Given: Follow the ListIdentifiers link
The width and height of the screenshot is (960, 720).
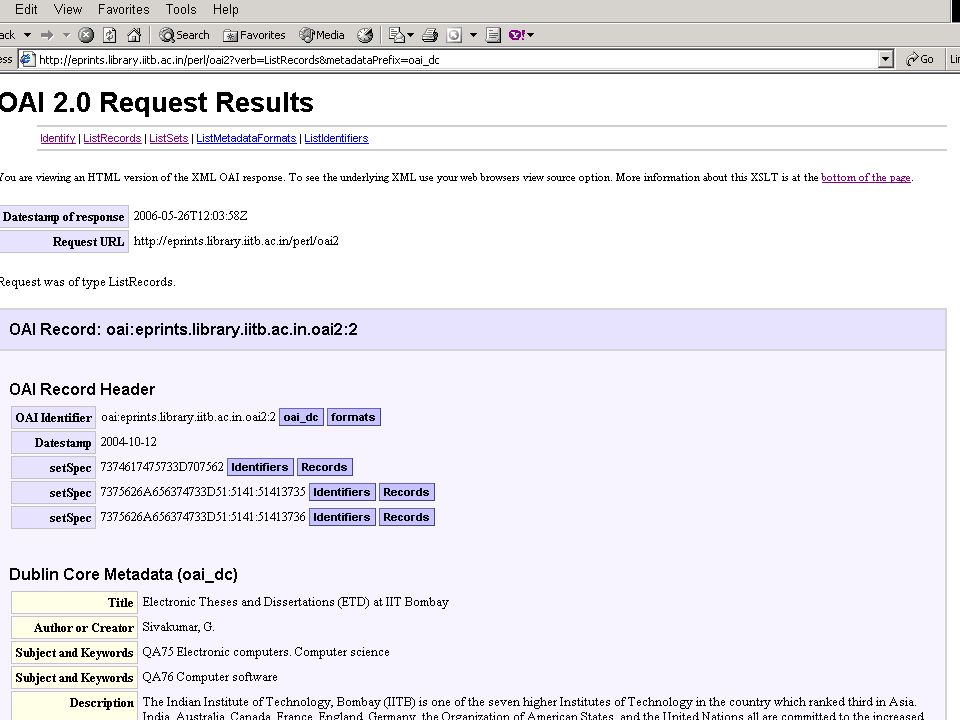Looking at the screenshot, I should pos(336,138).
